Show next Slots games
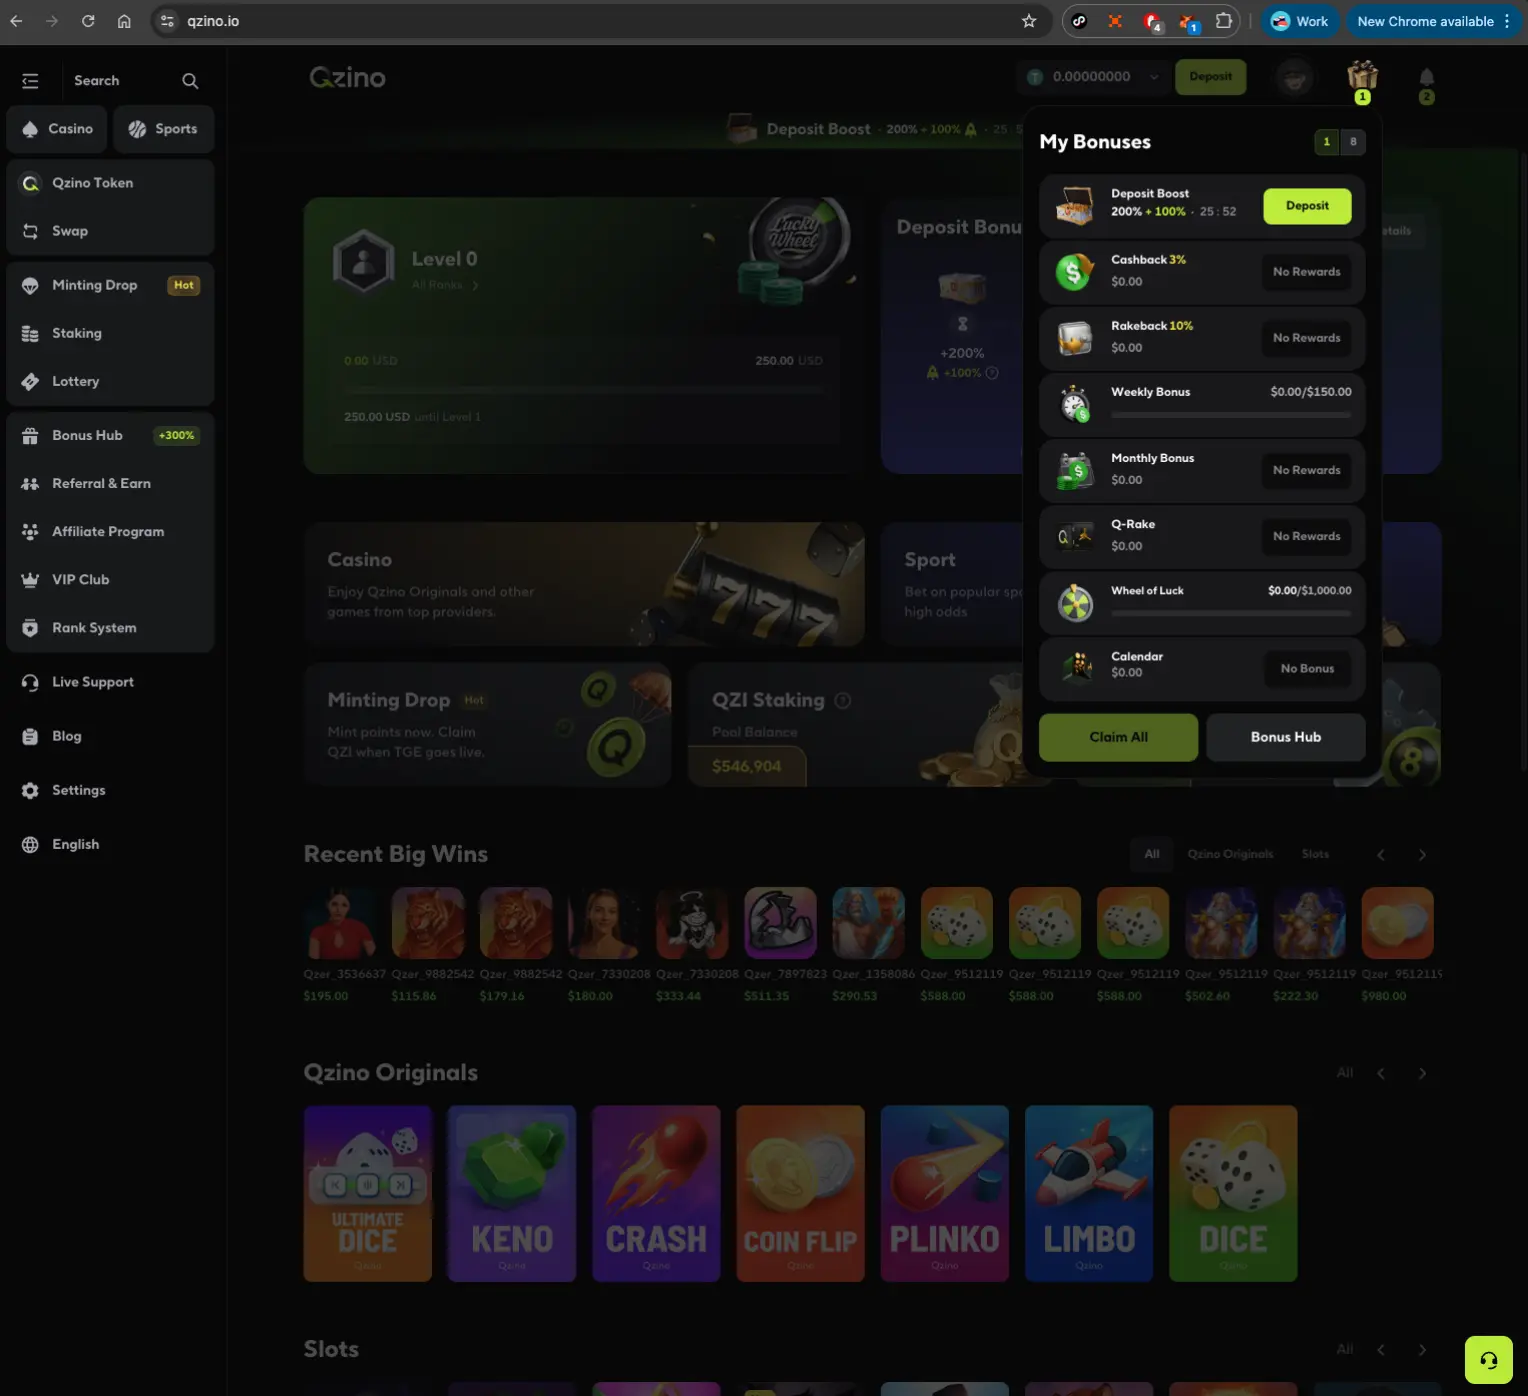Image resolution: width=1528 pixels, height=1396 pixels. pyautogui.click(x=1422, y=1350)
